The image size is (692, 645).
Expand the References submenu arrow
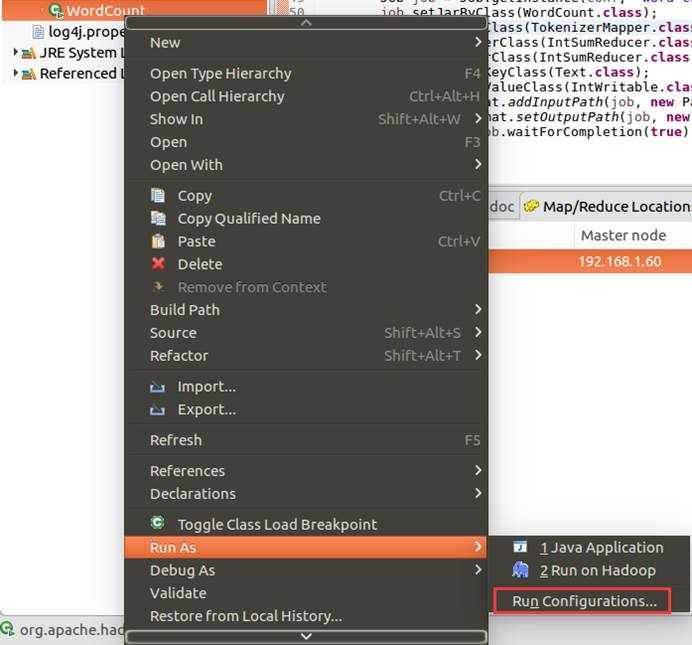click(478, 470)
